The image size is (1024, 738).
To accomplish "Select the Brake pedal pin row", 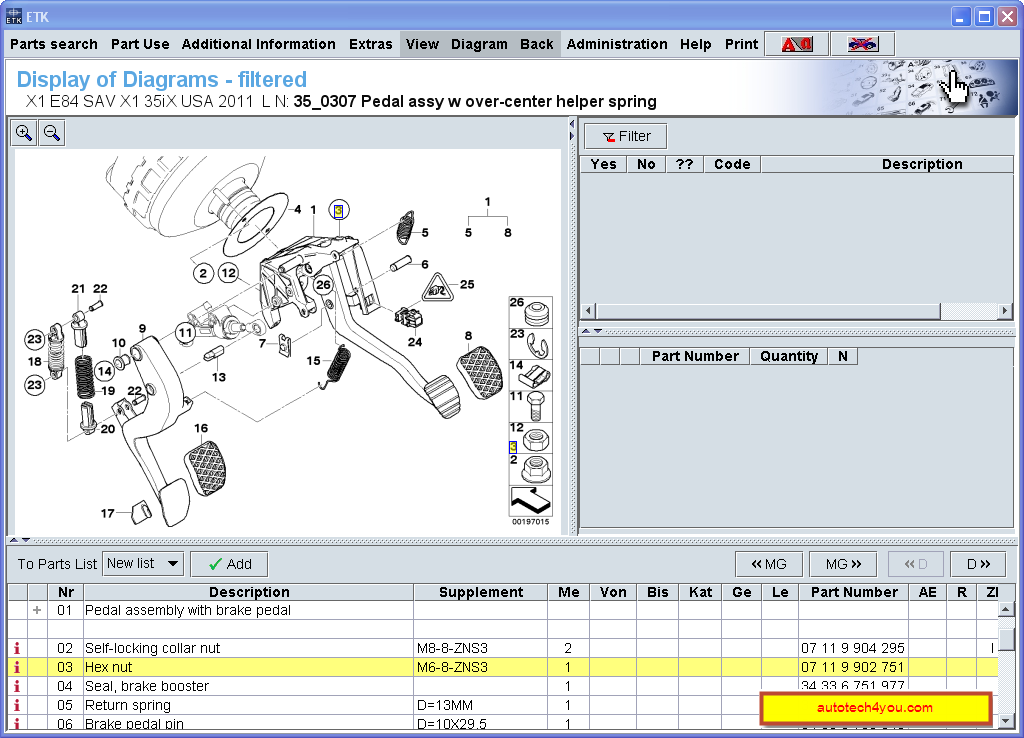I will click(x=503, y=723).
